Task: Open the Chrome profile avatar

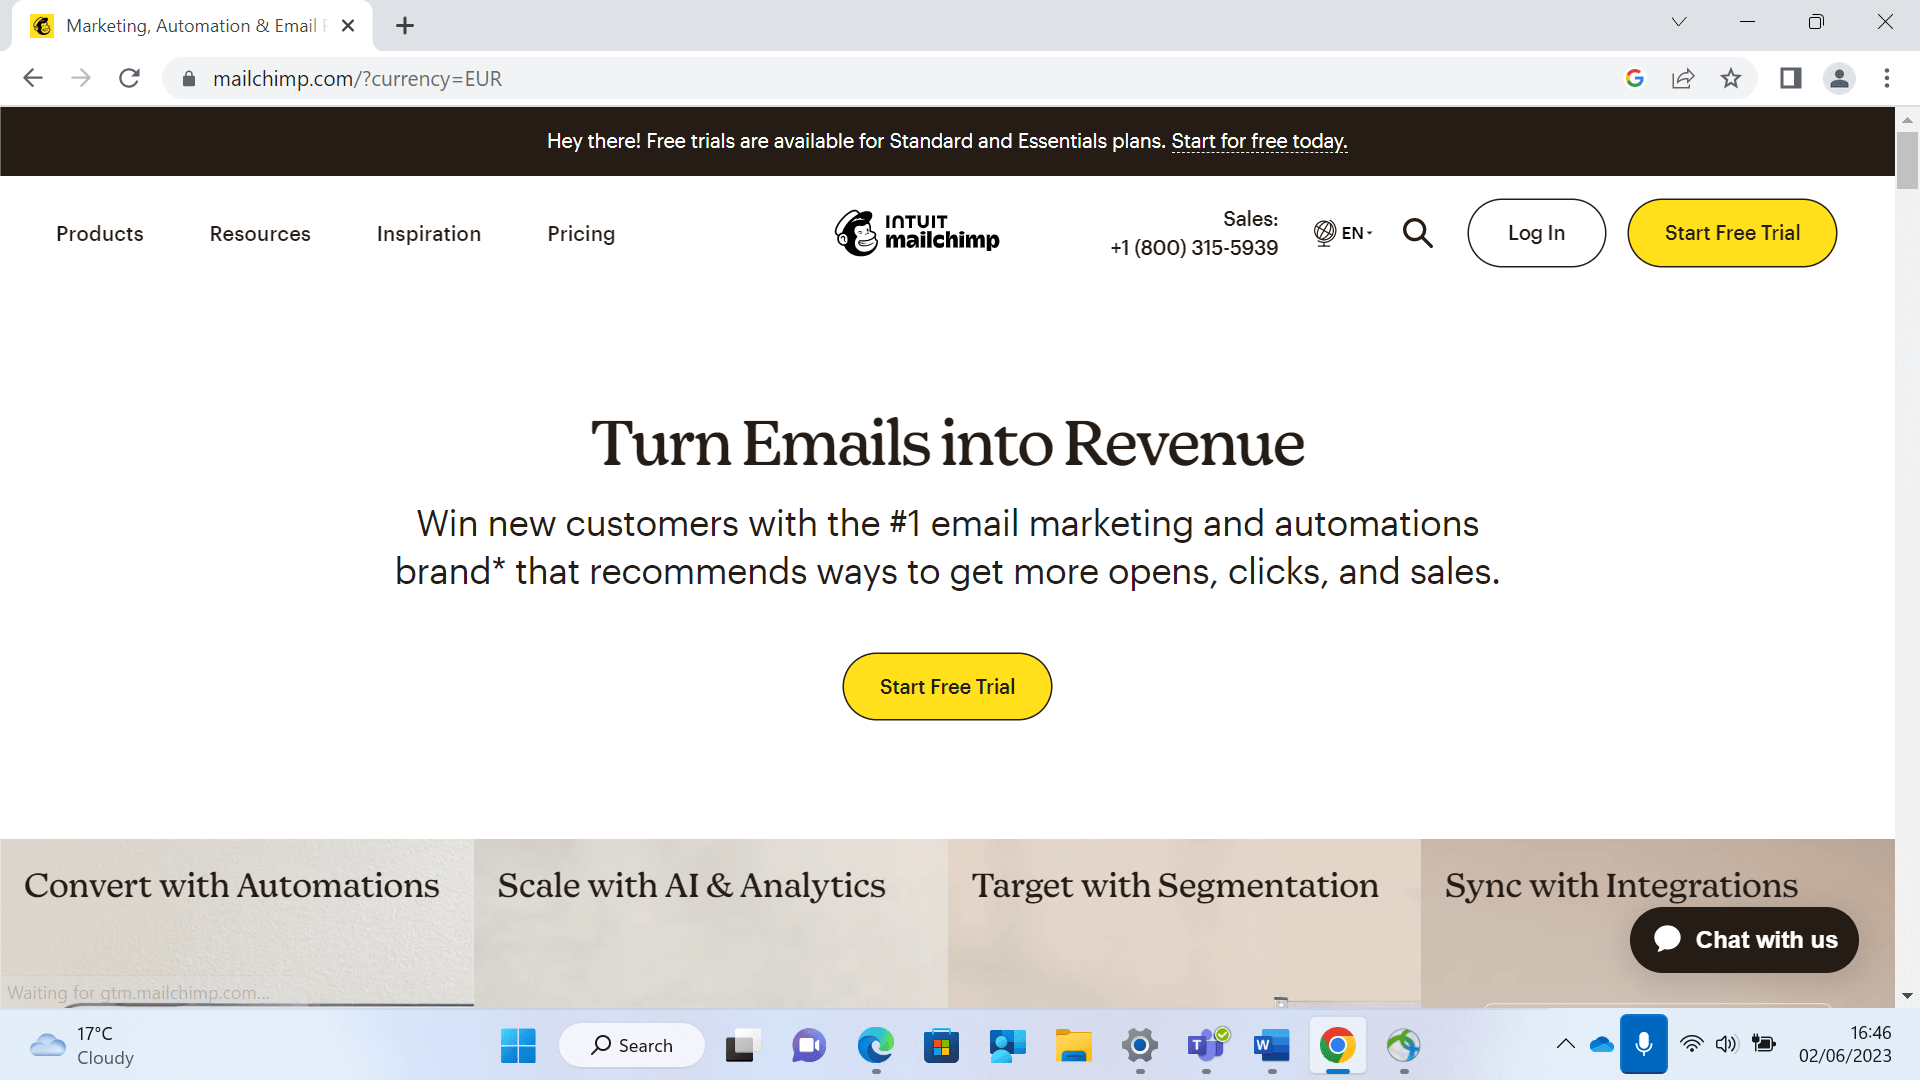Action: click(x=1839, y=78)
